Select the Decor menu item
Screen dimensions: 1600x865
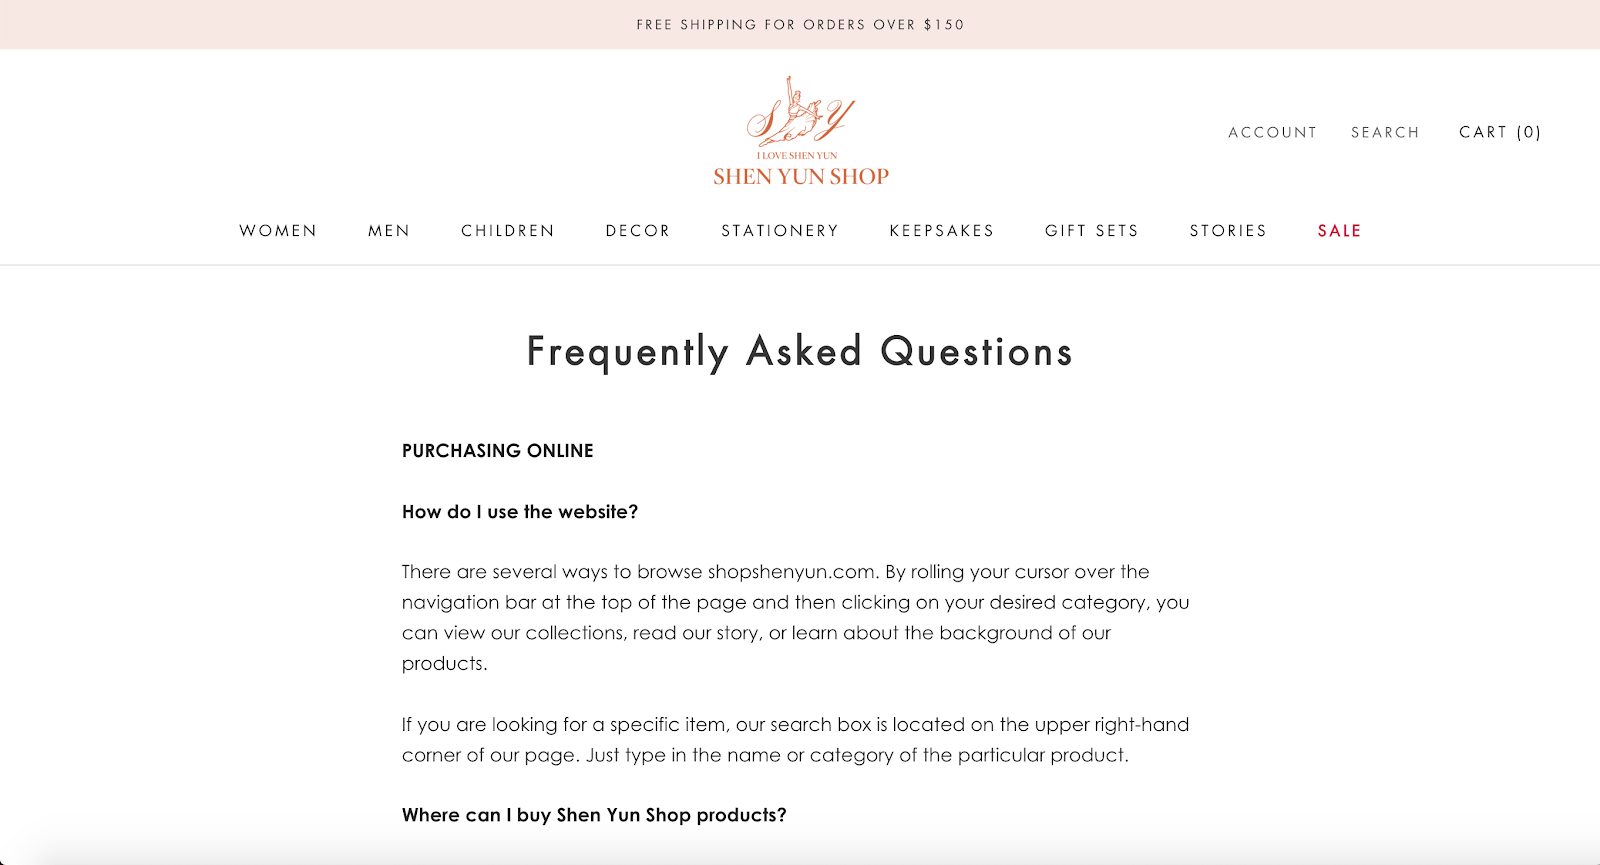point(638,231)
